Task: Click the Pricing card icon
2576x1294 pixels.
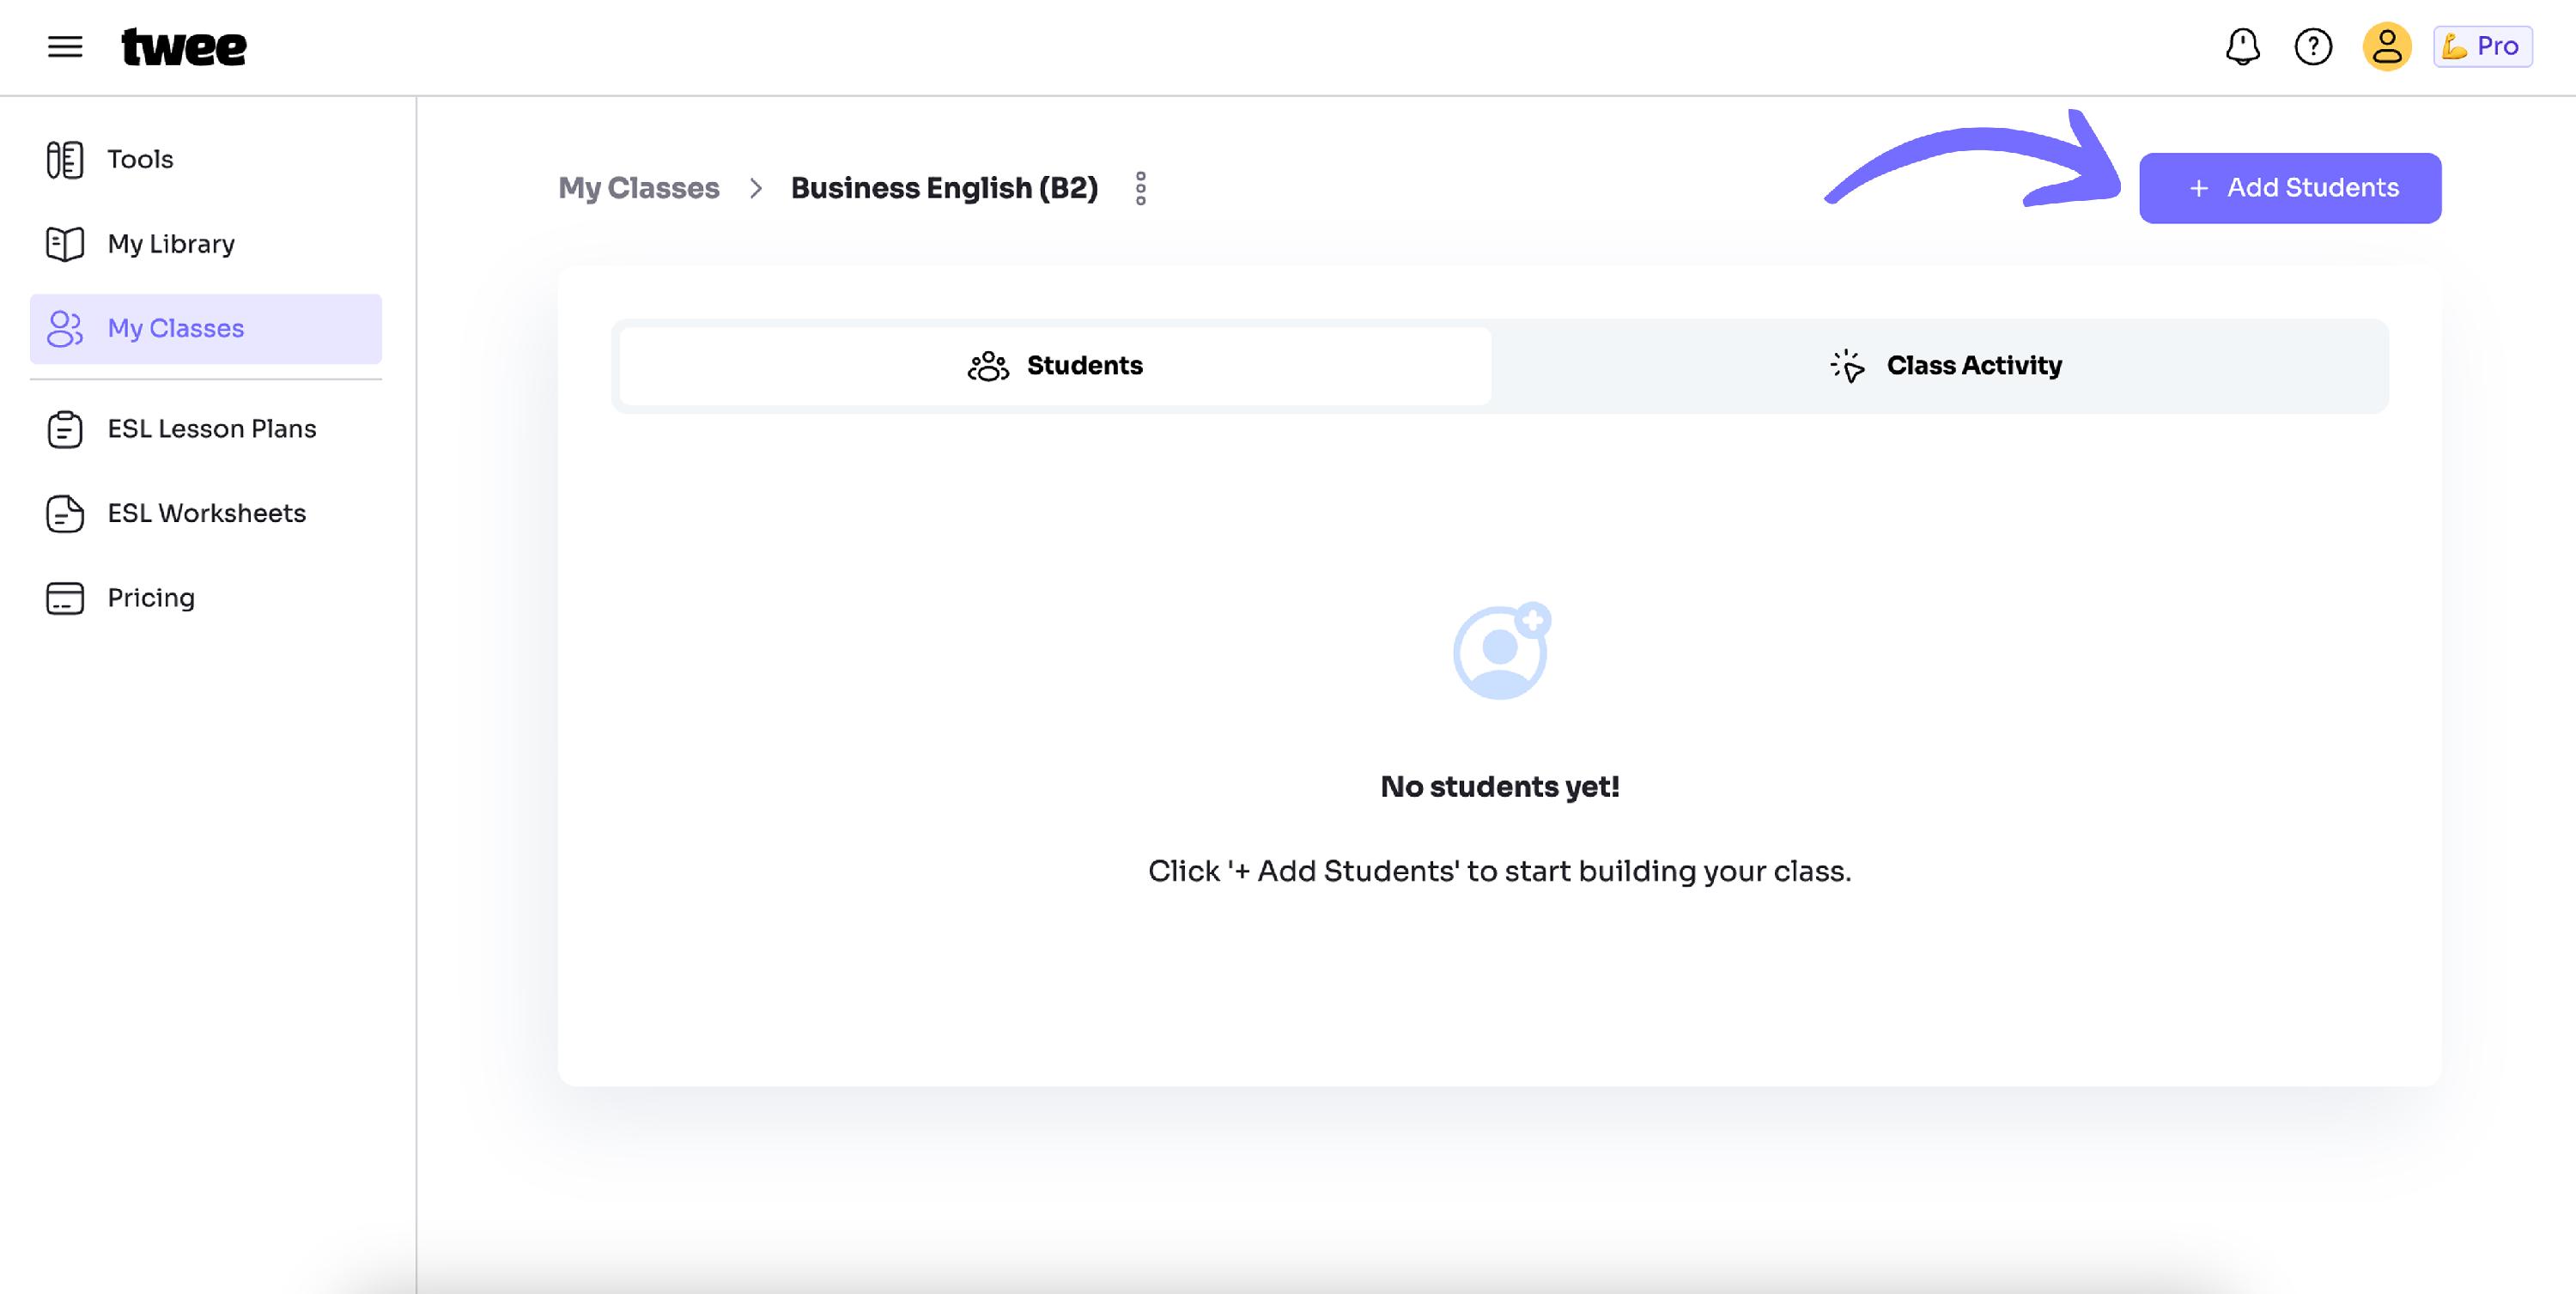Action: pos(65,598)
